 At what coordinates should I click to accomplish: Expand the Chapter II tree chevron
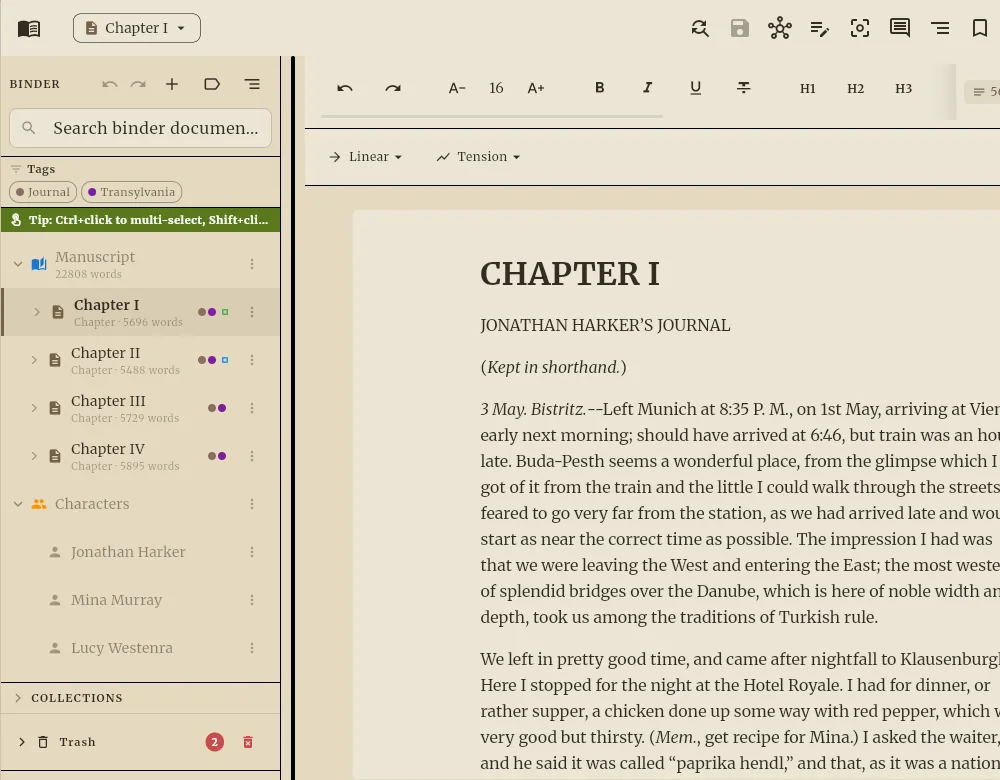tap(34, 360)
